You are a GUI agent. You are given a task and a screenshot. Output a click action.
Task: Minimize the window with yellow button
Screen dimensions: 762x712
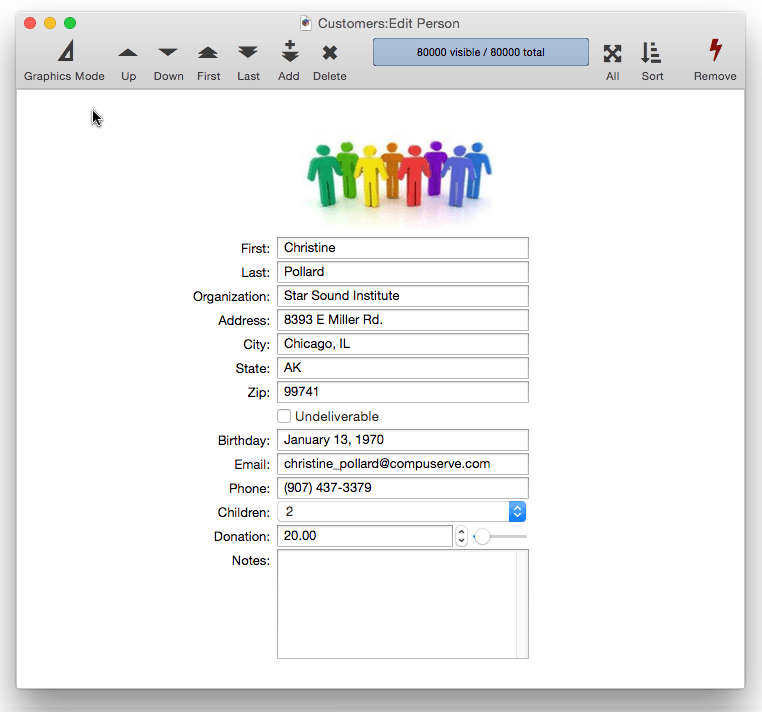click(50, 23)
